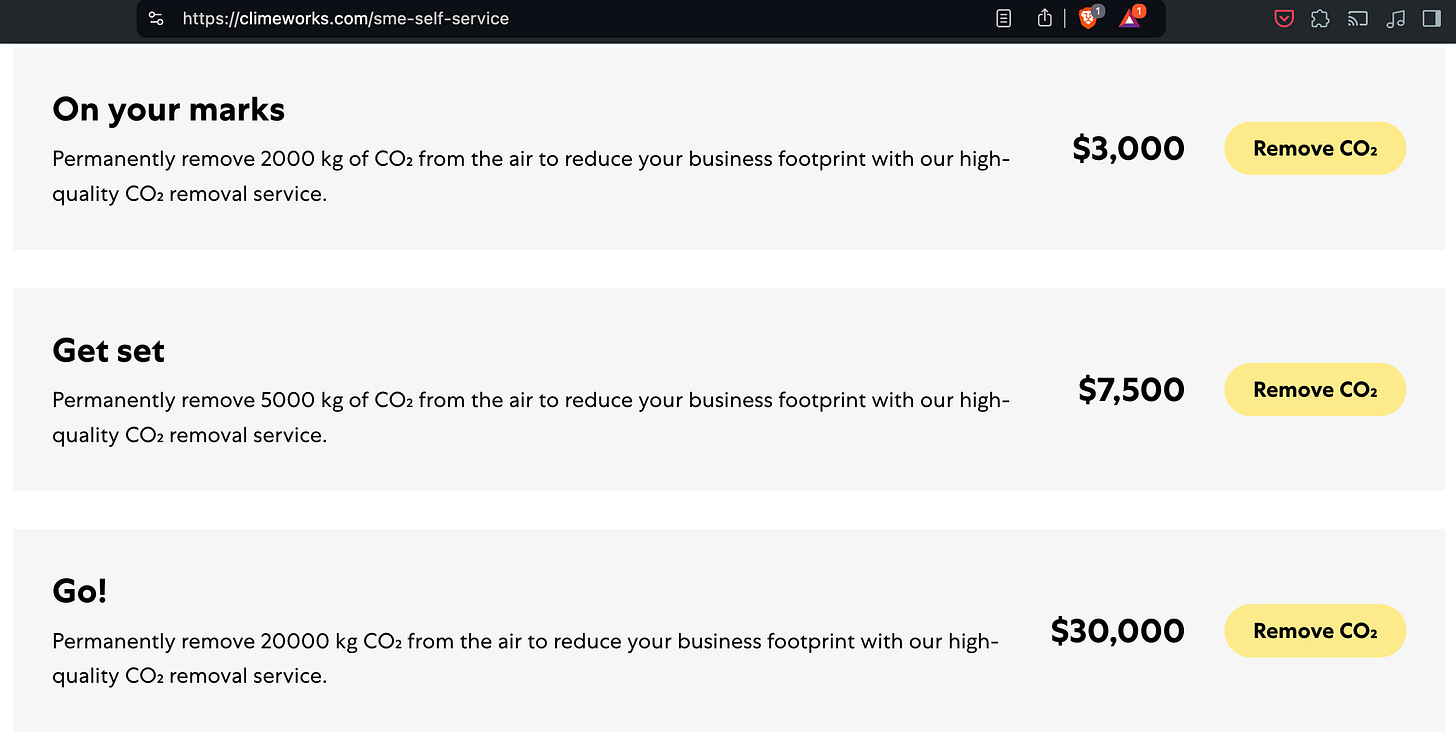The width and height of the screenshot is (1456, 744).
Task: Open site settings icon left of URL
Action: tap(155, 18)
